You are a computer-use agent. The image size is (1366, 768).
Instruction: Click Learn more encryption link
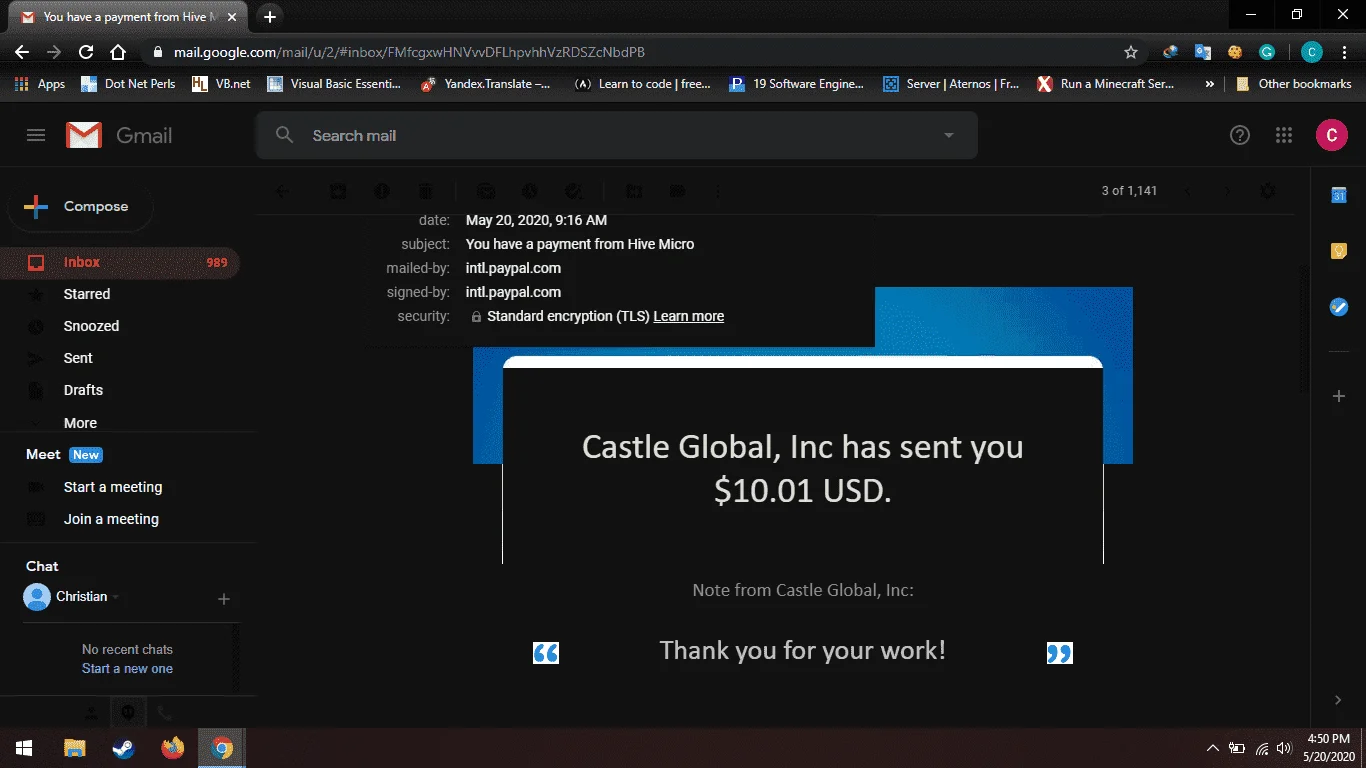click(x=688, y=316)
